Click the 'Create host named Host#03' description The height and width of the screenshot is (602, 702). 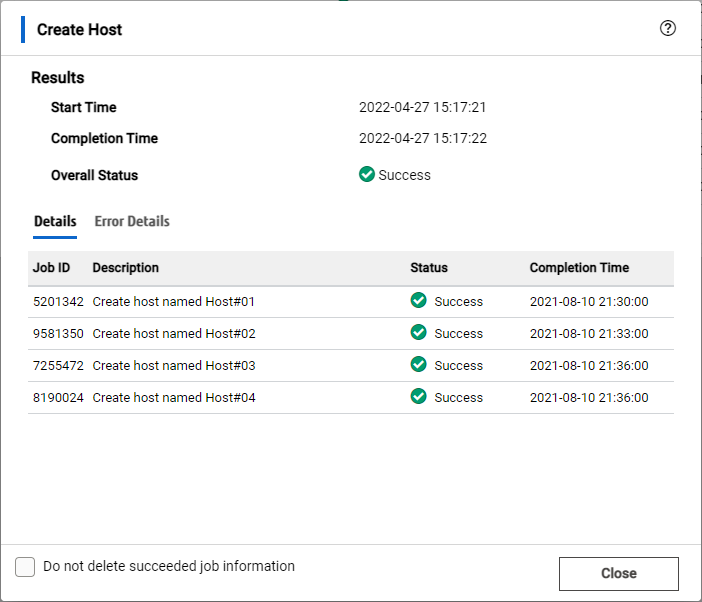174,365
